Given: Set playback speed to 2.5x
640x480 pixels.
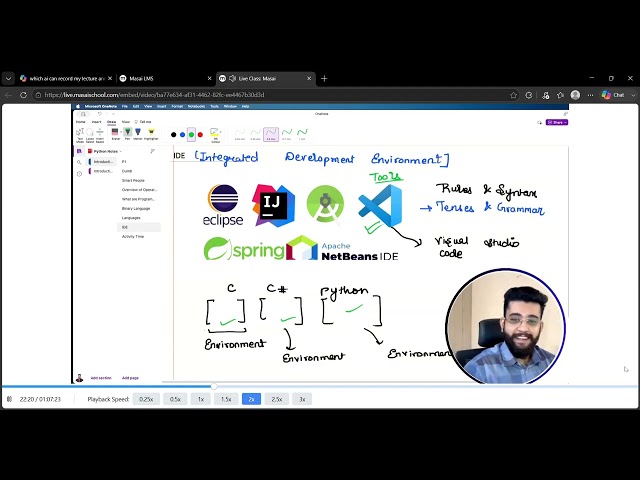Looking at the screenshot, I should tap(277, 399).
